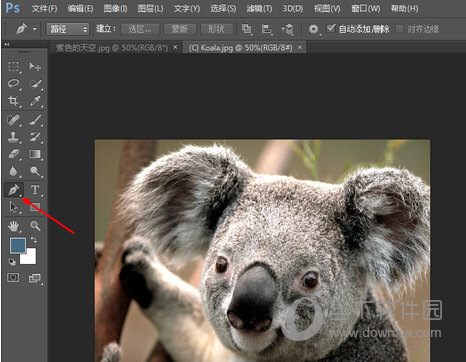466x362 pixels.
Task: Select the Hand tool
Action: pyautogui.click(x=13, y=226)
